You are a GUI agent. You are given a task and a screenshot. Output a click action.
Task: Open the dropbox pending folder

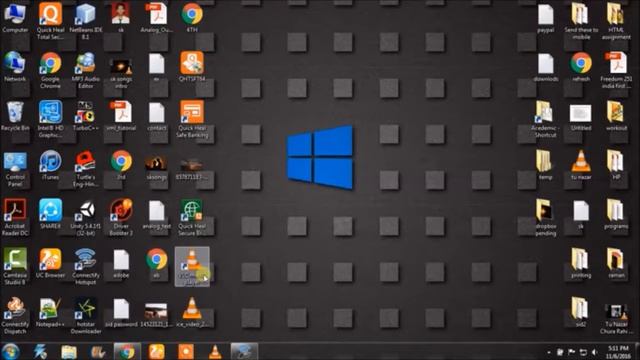tap(546, 218)
